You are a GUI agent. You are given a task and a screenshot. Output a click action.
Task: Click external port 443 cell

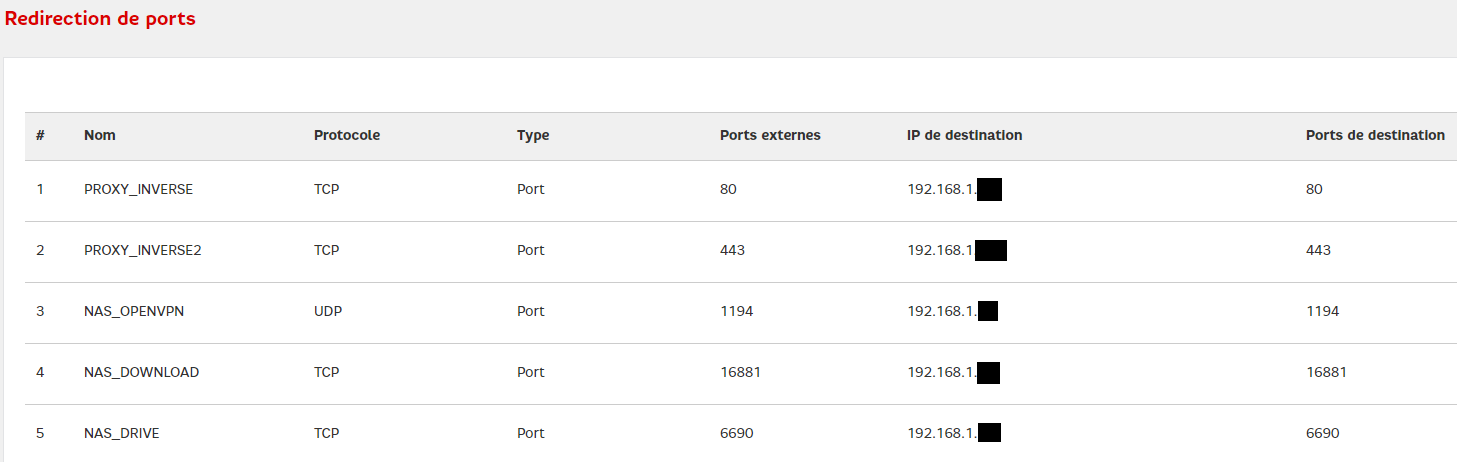[x=732, y=250]
